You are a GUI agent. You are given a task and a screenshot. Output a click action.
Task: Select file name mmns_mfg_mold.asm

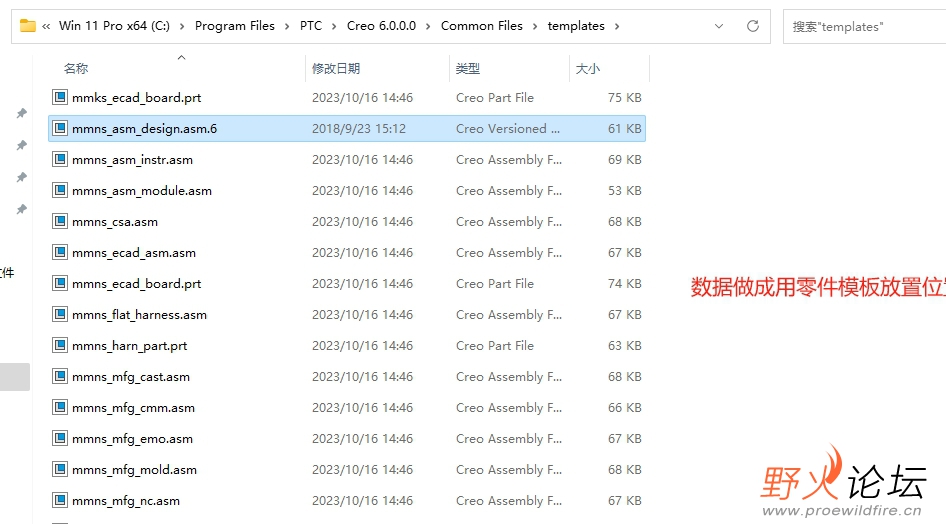pos(135,470)
